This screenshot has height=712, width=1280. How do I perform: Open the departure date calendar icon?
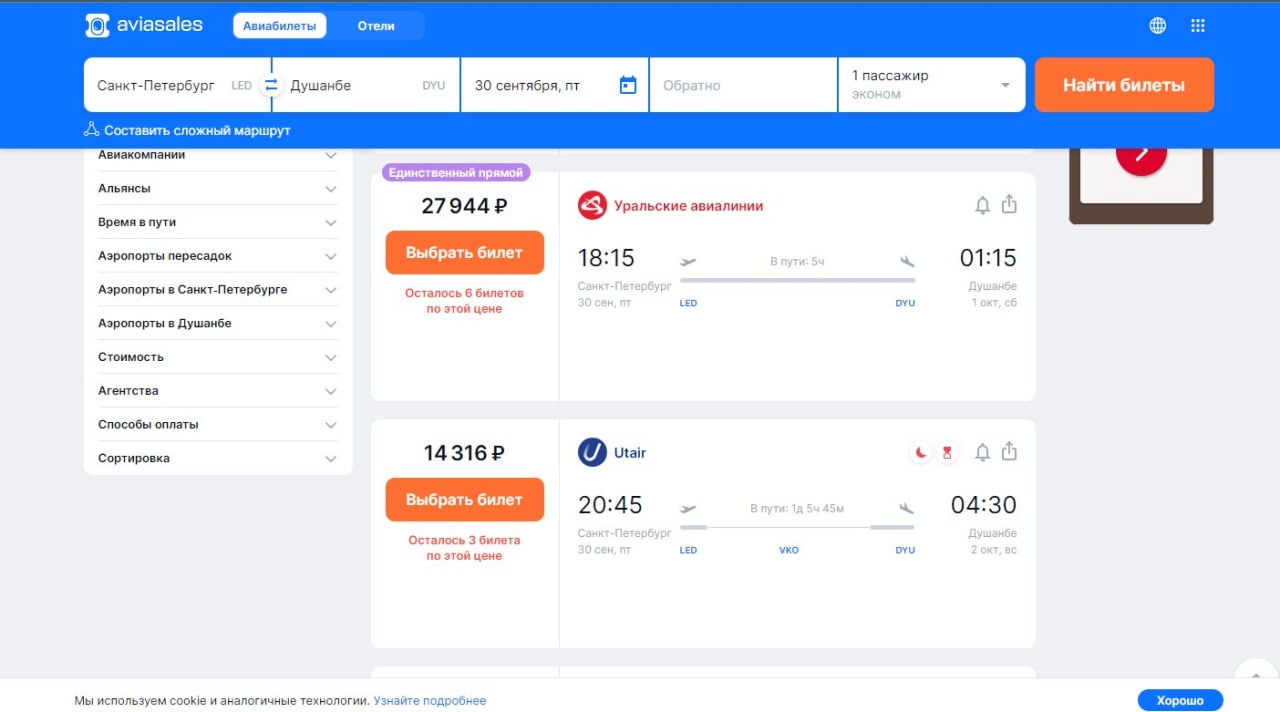click(x=628, y=85)
